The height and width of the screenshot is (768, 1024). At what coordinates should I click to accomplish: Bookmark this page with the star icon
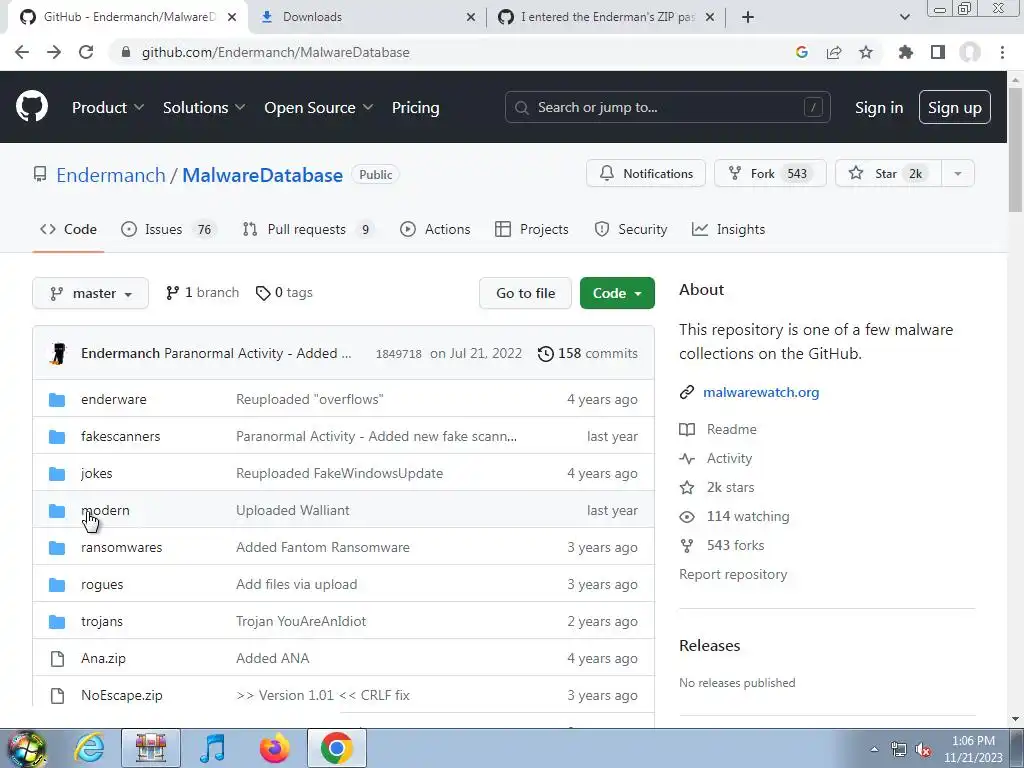pos(866,52)
